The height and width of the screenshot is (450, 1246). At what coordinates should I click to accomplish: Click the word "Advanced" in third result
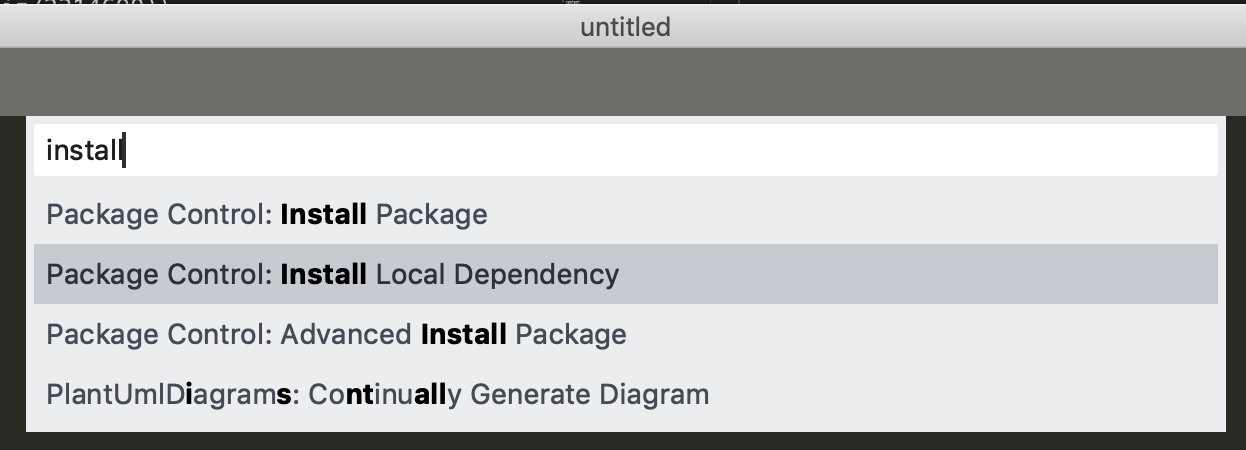pos(346,334)
